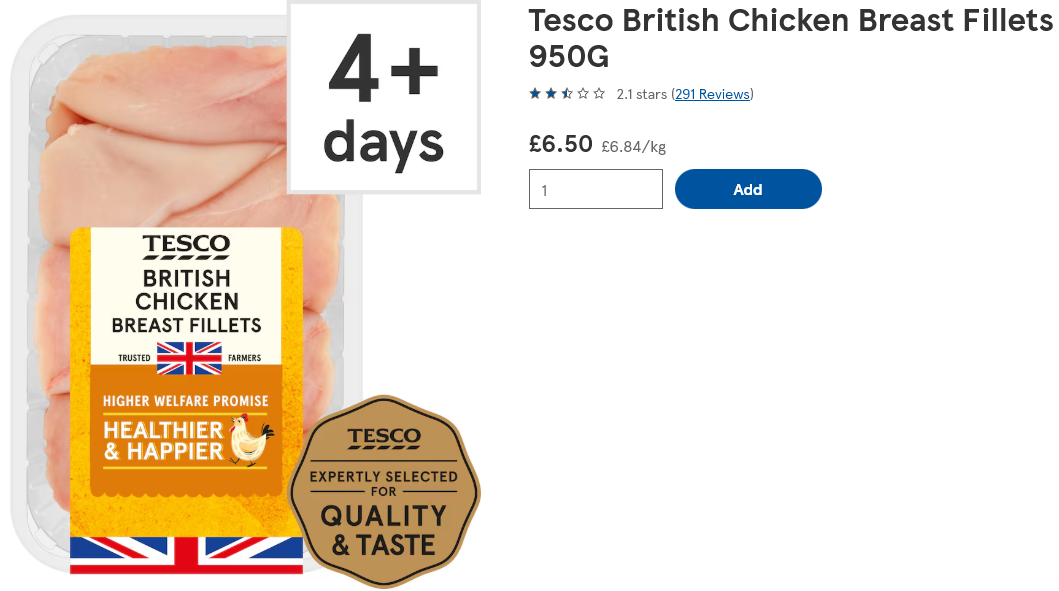Click the 'Healthier & Happier' label text
This screenshot has height=591, width=1059.
pos(164,440)
